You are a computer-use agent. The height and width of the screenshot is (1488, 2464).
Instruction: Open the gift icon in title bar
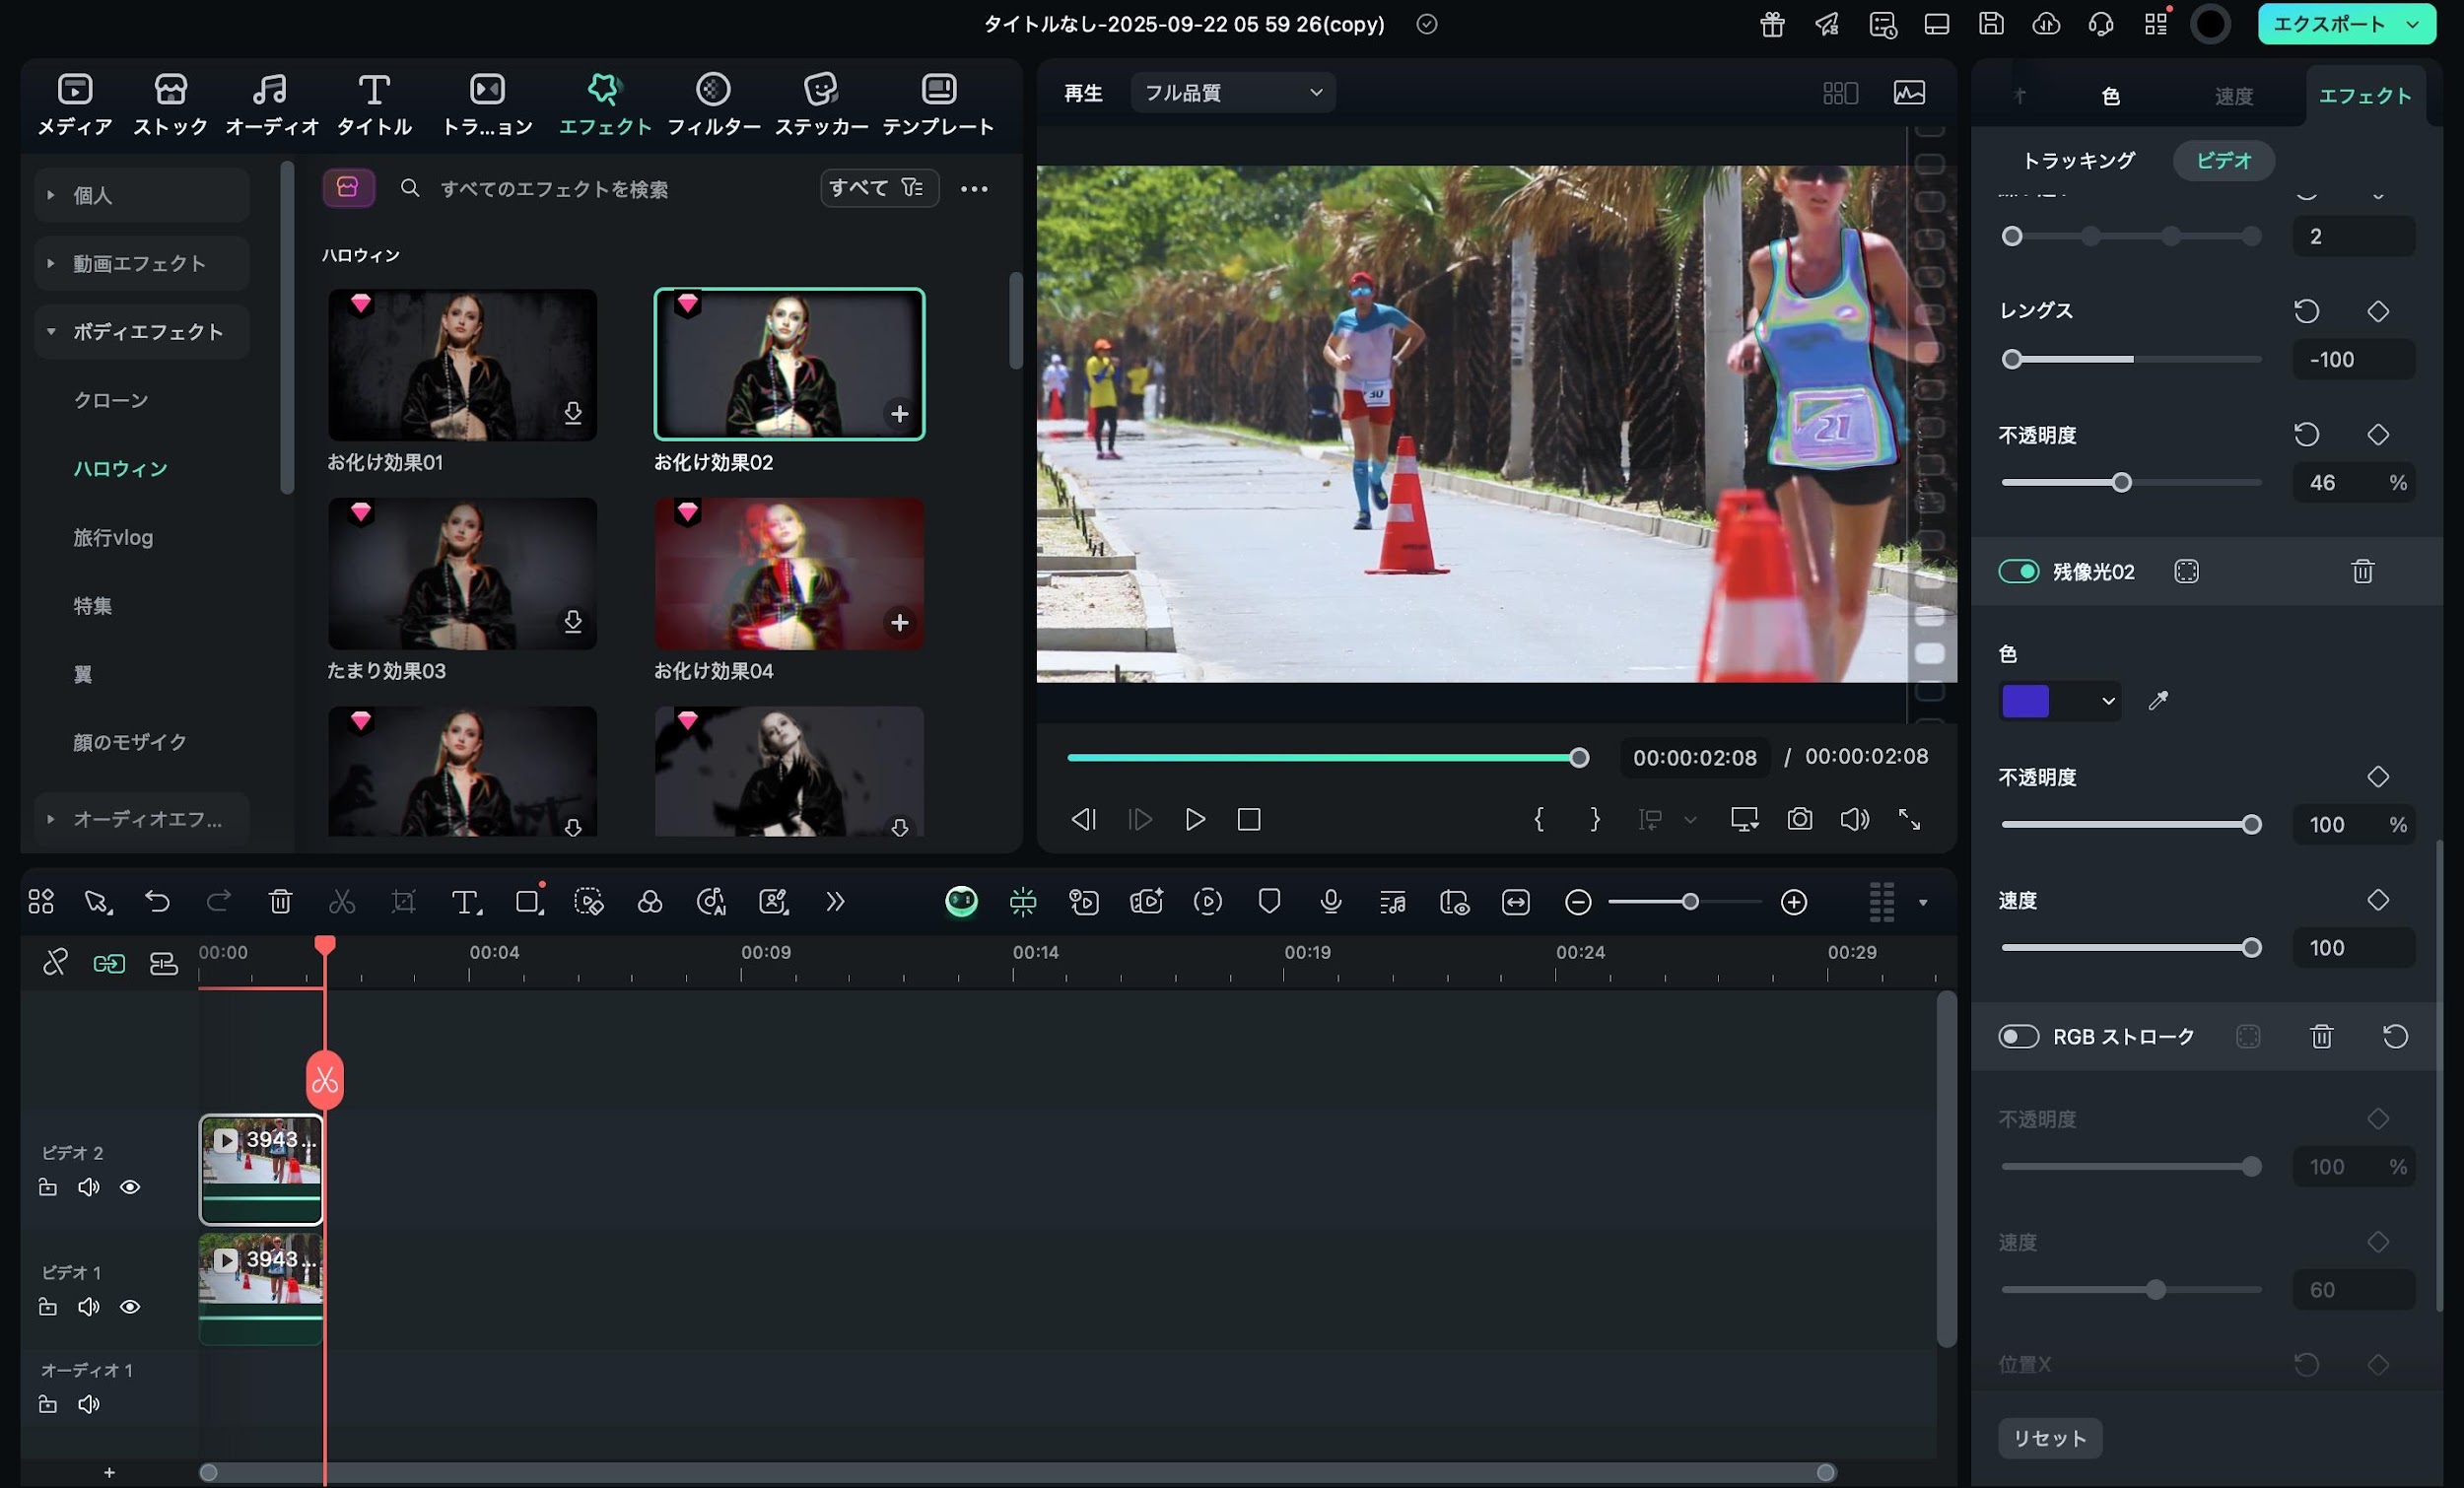(x=1772, y=24)
